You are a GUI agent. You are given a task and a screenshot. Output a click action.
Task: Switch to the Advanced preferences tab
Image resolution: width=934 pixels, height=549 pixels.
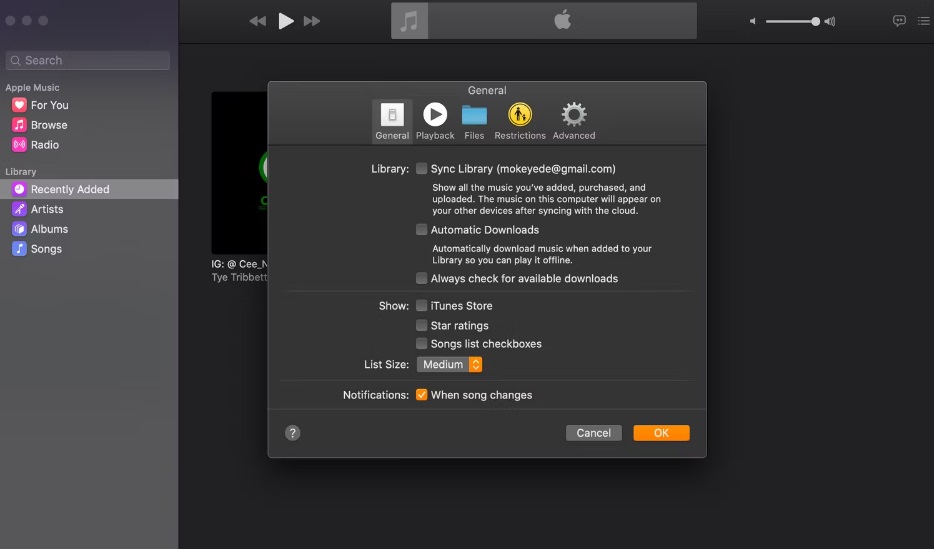pyautogui.click(x=574, y=121)
